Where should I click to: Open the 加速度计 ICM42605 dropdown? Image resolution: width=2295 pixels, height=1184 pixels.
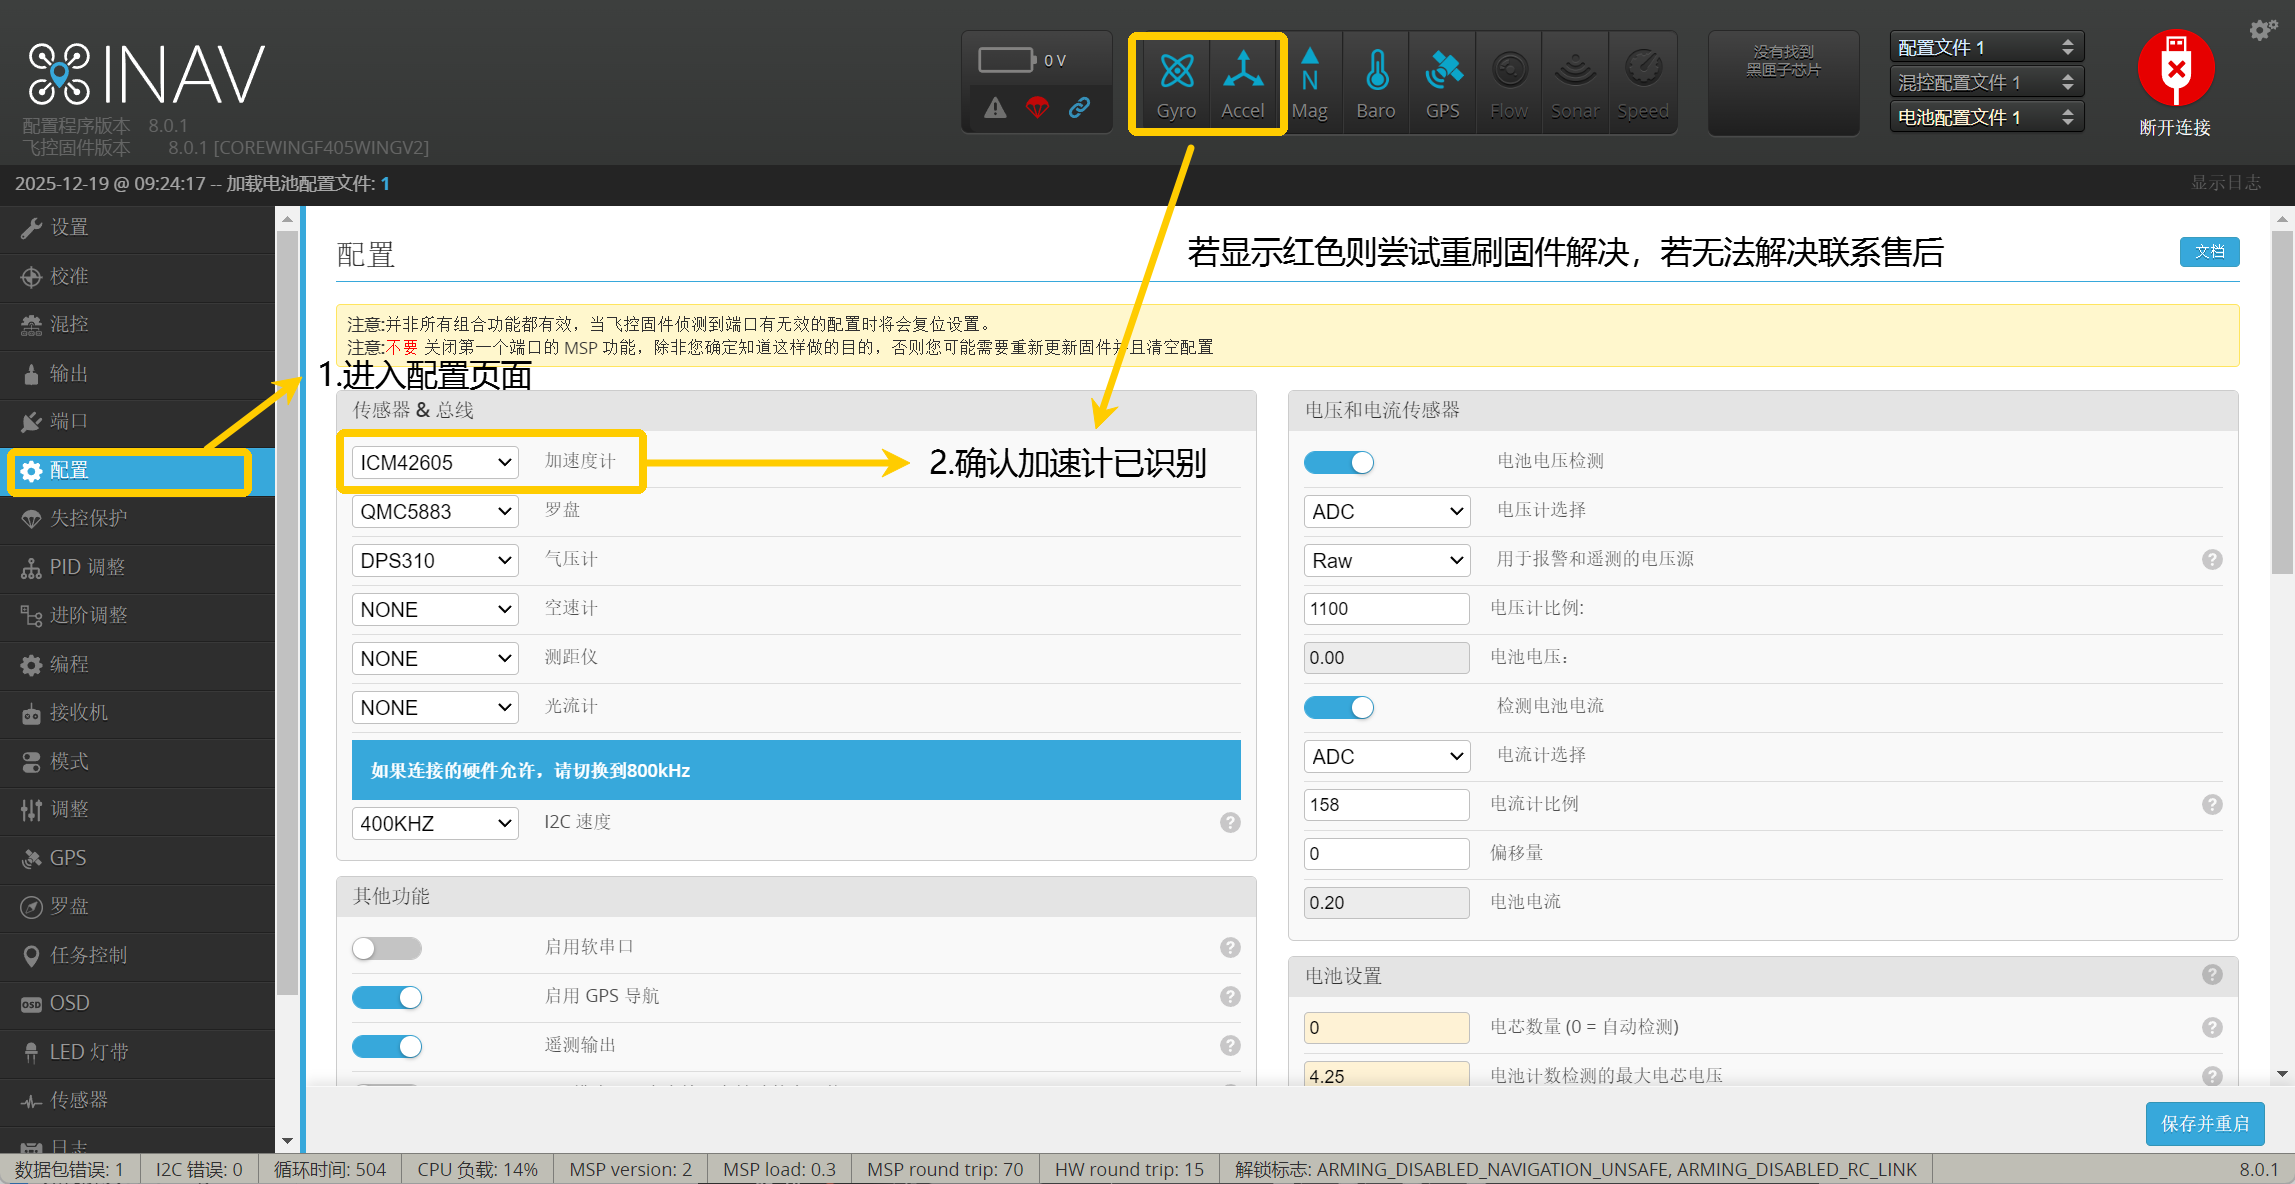pyautogui.click(x=435, y=462)
